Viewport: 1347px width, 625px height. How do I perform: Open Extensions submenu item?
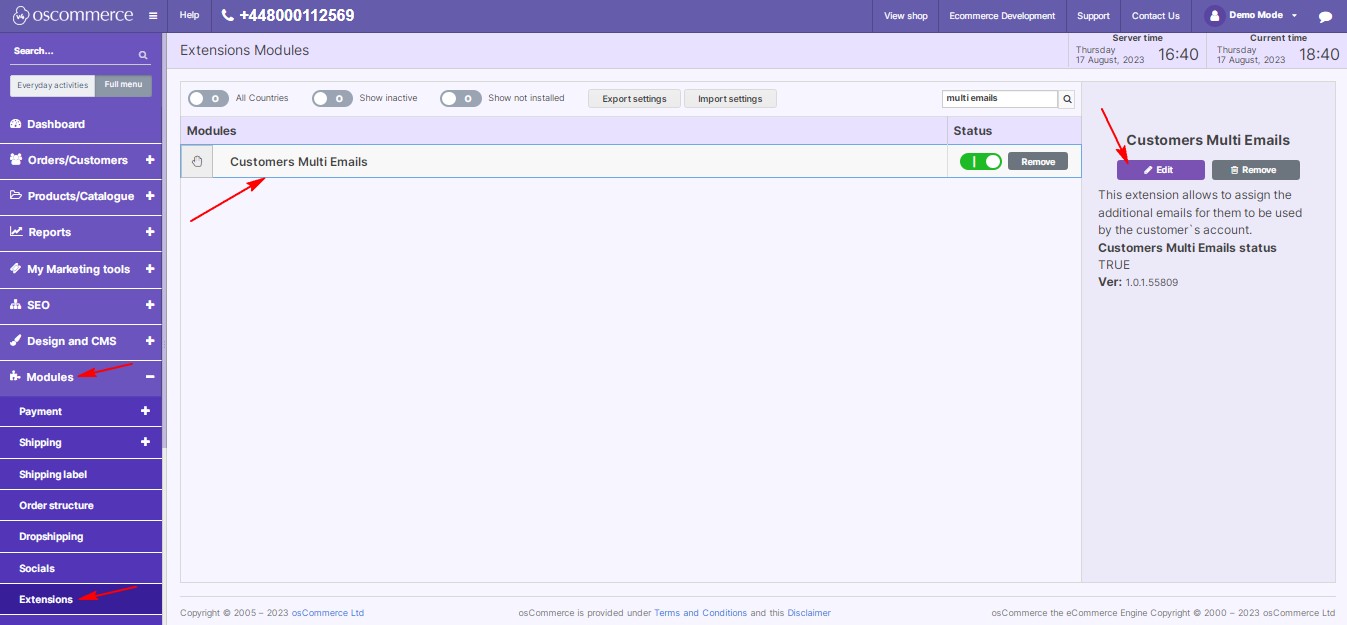point(81,599)
